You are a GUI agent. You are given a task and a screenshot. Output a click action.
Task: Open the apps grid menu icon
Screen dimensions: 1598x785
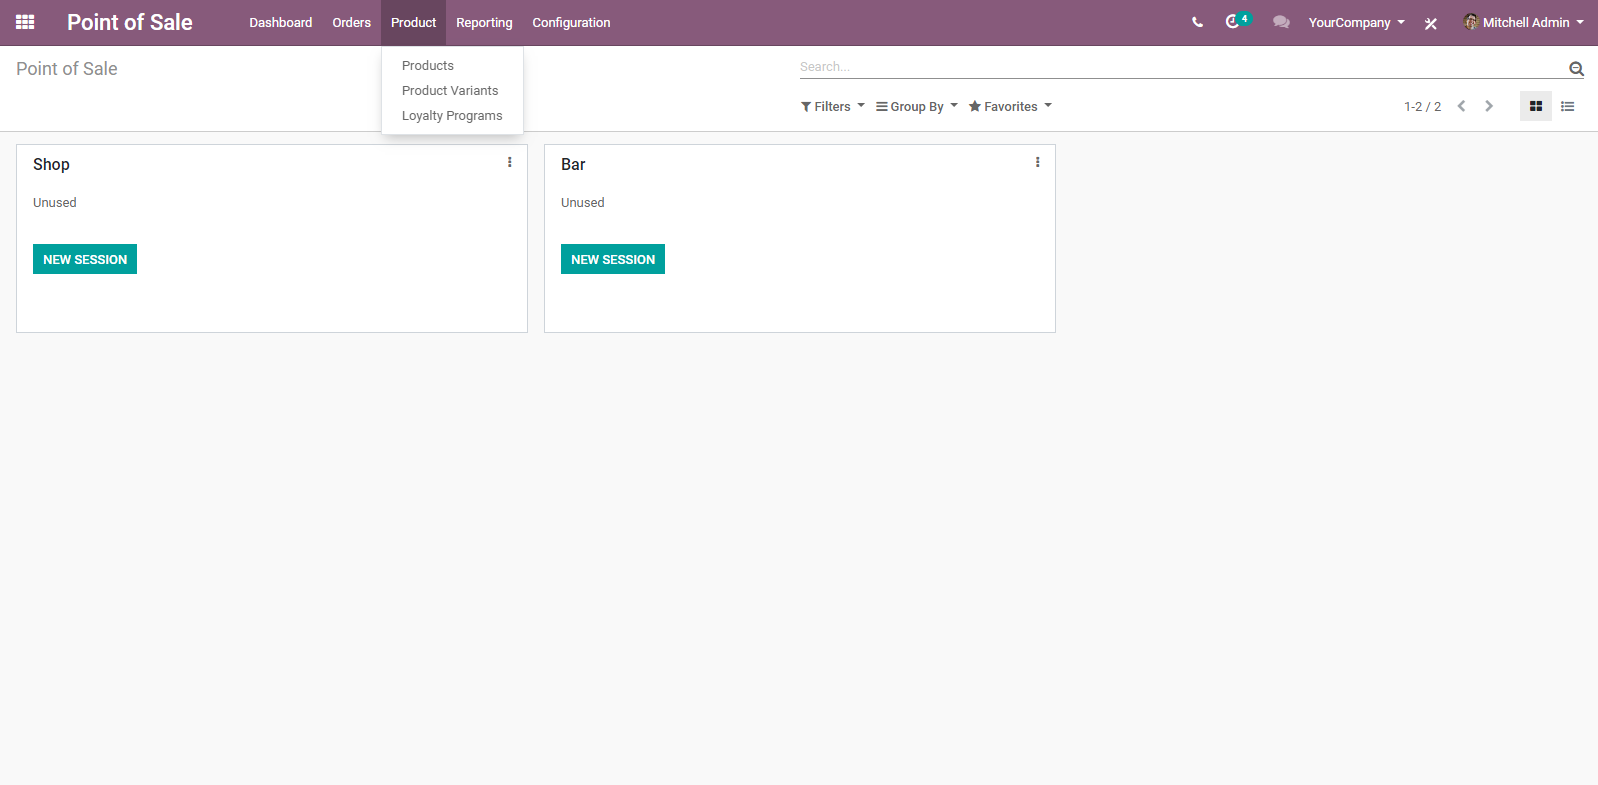(x=25, y=22)
